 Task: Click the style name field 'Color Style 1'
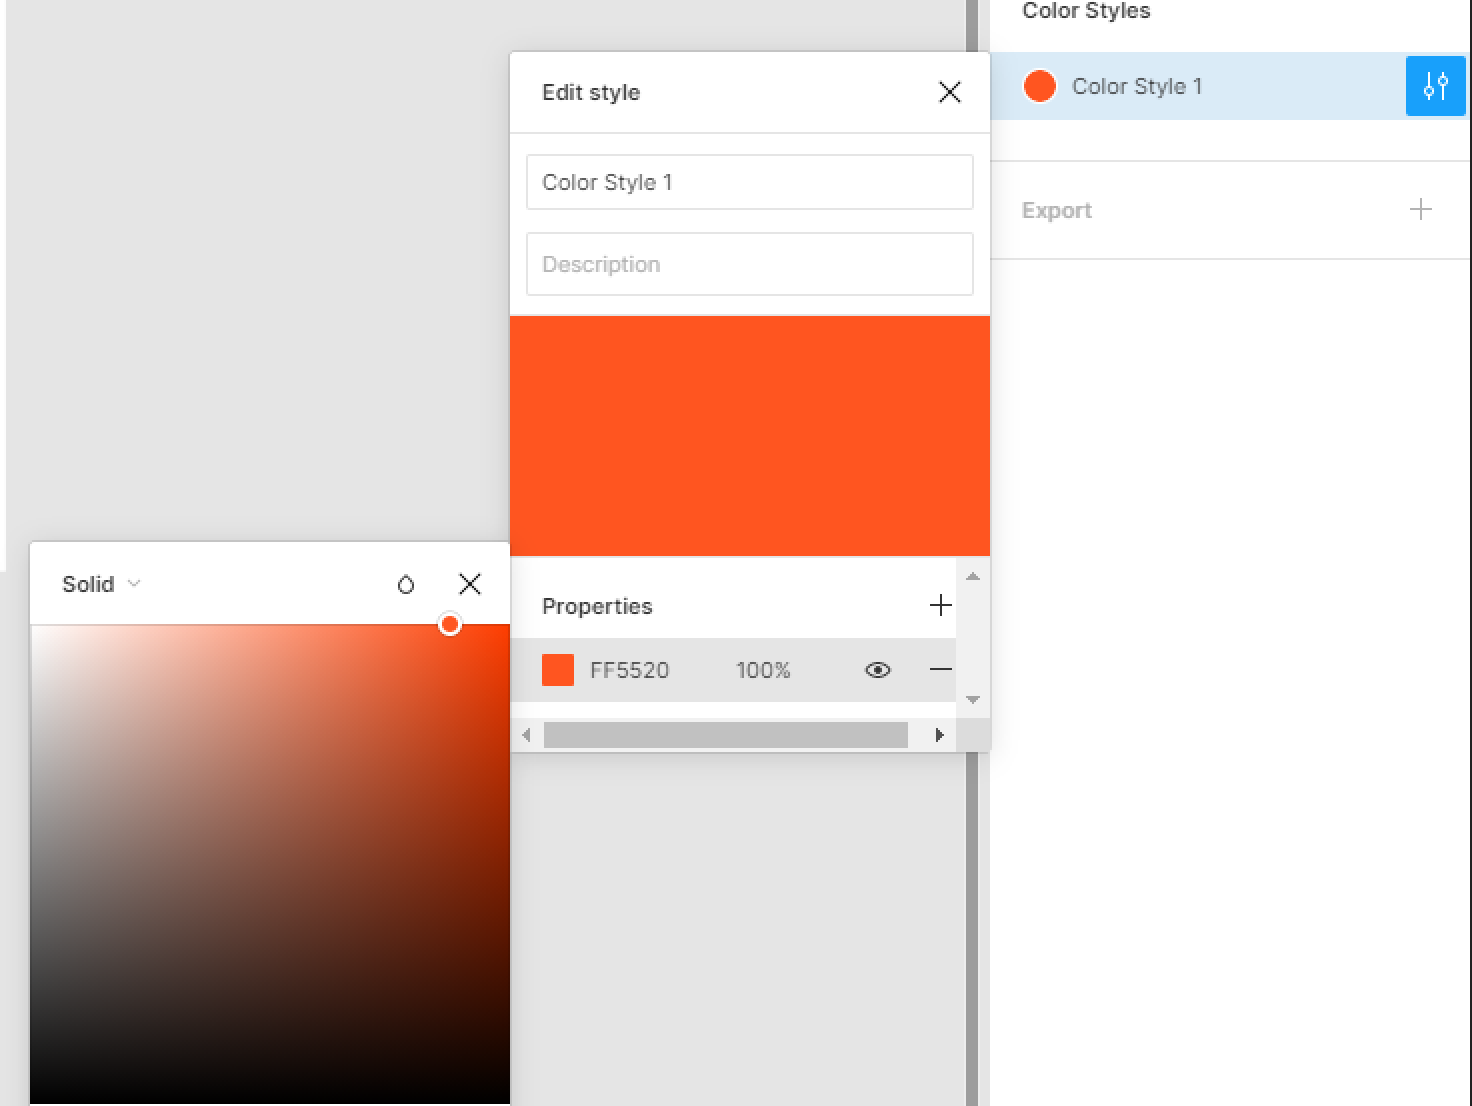(x=749, y=182)
